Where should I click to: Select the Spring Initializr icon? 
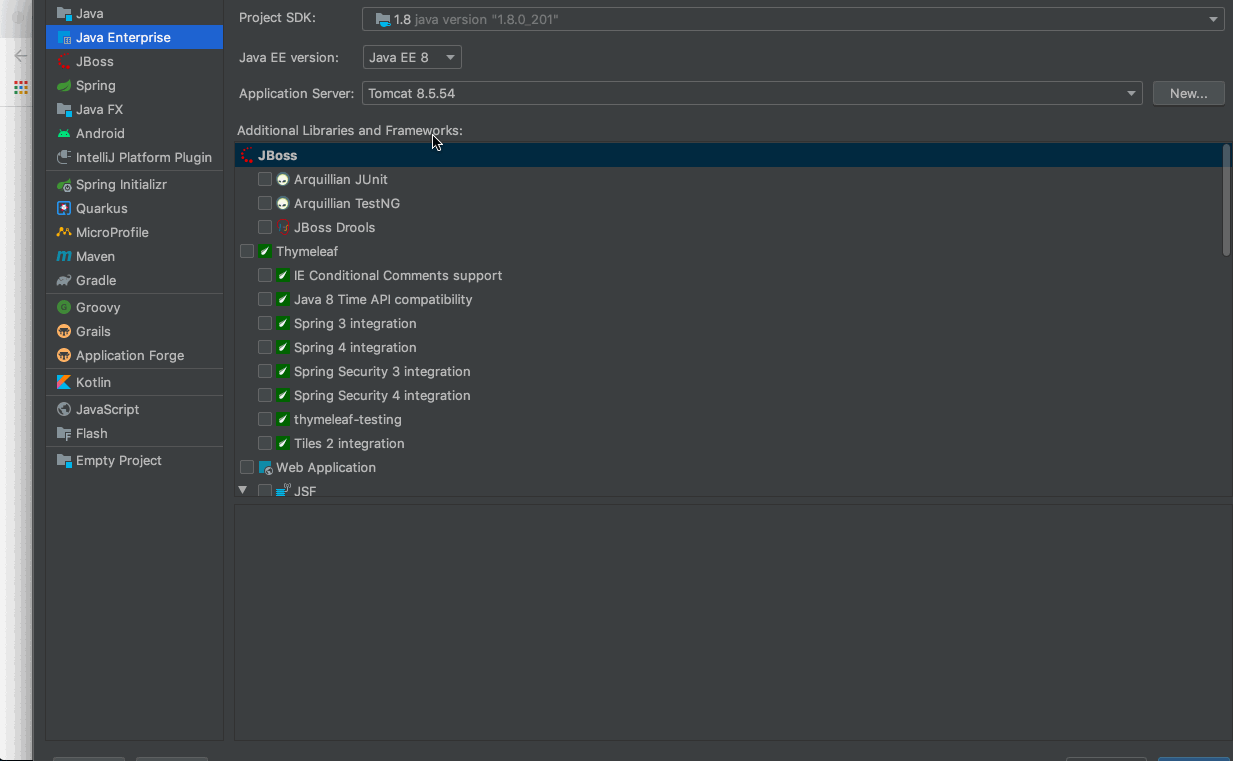pyautogui.click(x=64, y=185)
